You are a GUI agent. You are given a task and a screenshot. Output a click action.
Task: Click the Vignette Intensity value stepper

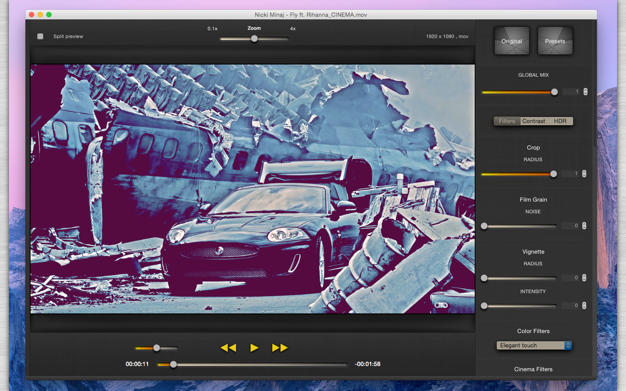coord(584,306)
